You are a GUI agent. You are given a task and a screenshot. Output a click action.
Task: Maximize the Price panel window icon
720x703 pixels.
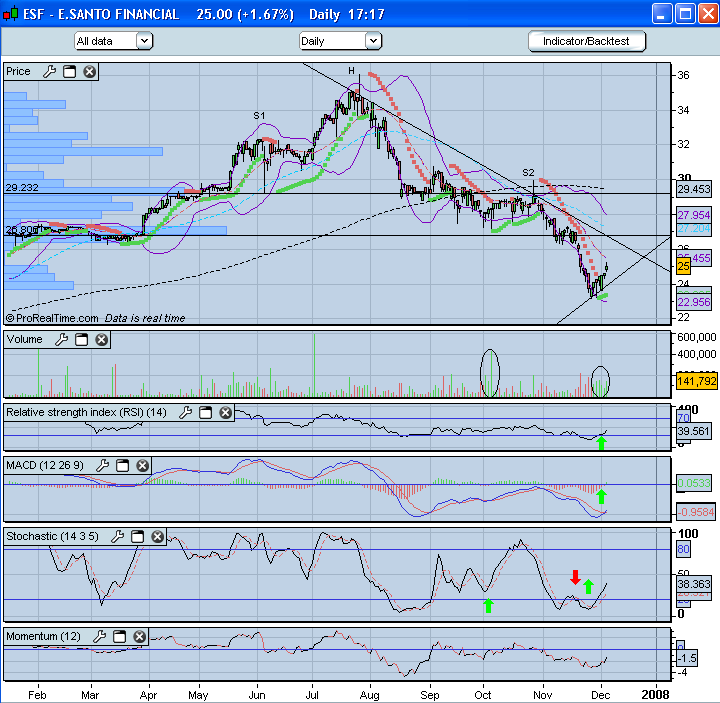pyautogui.click(x=69, y=72)
